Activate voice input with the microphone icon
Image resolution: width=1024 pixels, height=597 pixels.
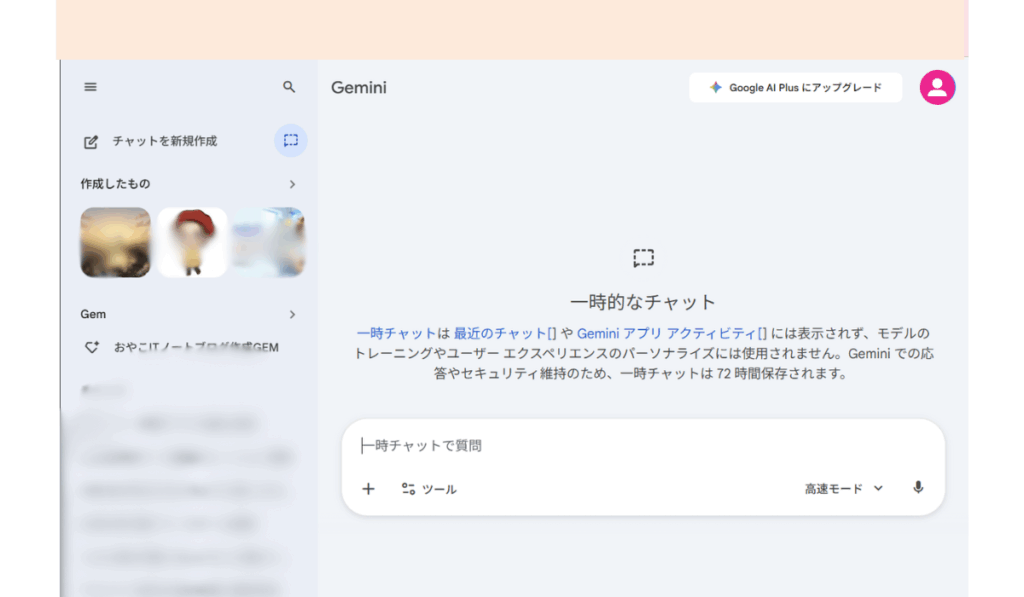[x=919, y=489]
